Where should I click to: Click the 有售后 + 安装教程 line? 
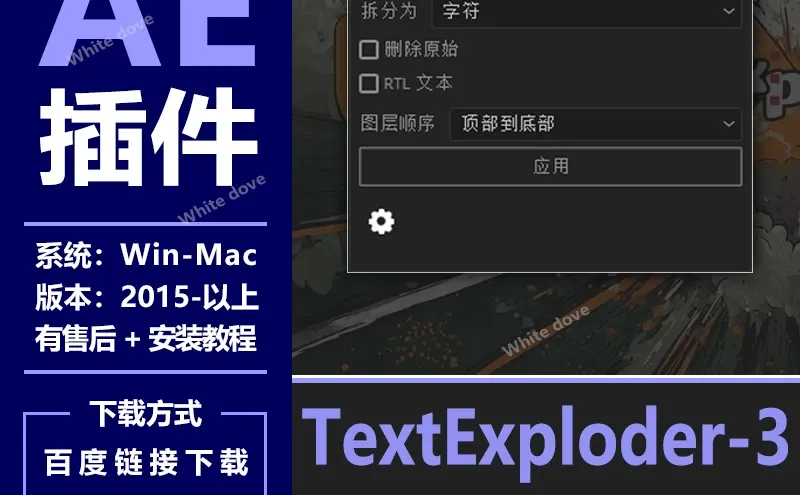[146, 338]
